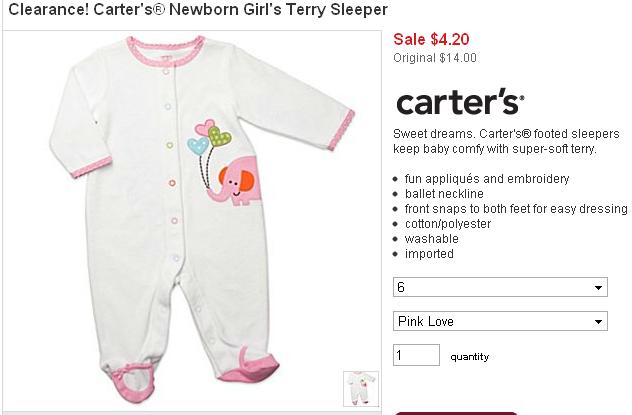Expand the Pink Love color dropdown

coord(500,321)
